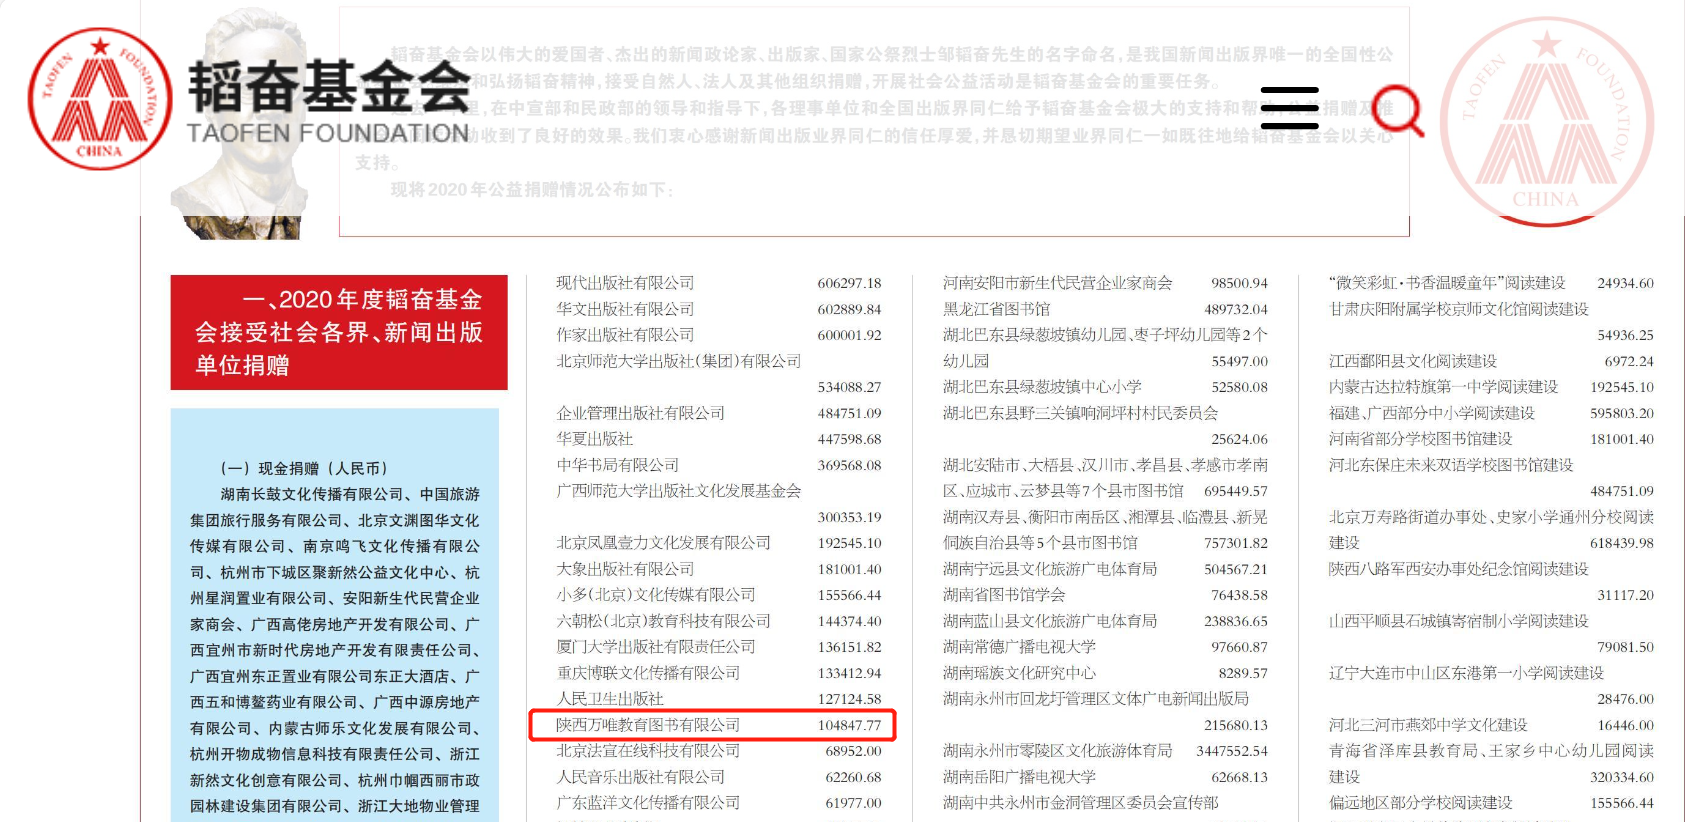Screen dimensions: 1685x822
Task: Select 湖南永州市回龙圩管理区文体广电新闻出版局
Action: [x=1096, y=699]
